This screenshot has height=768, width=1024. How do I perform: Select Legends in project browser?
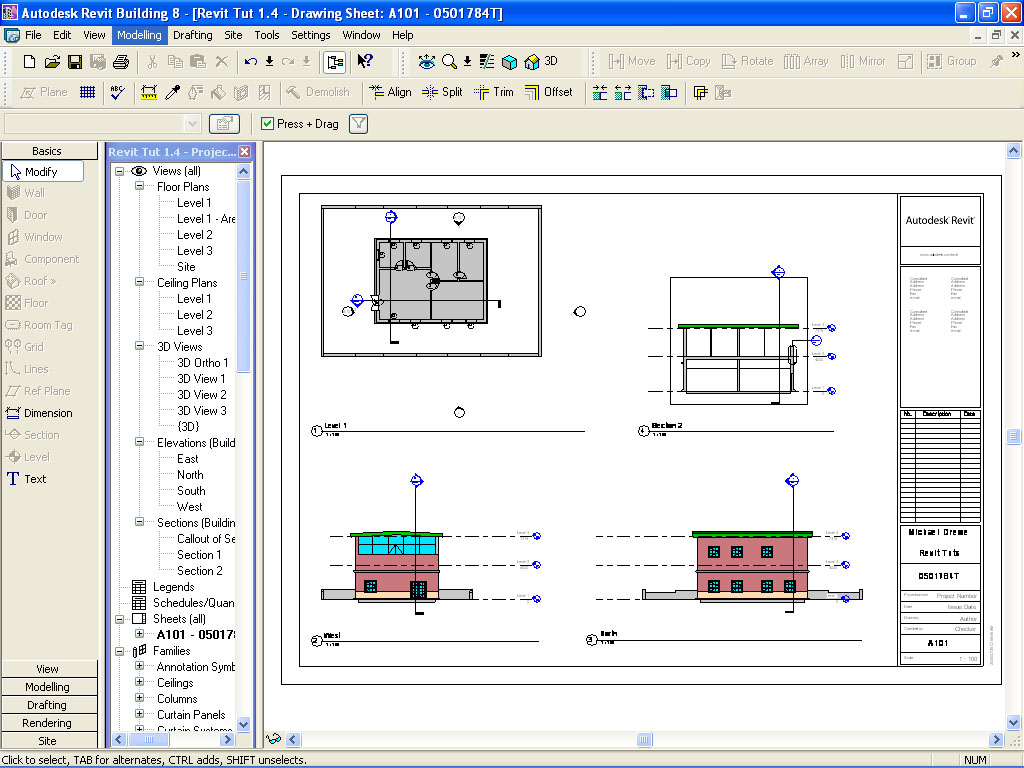pos(173,587)
